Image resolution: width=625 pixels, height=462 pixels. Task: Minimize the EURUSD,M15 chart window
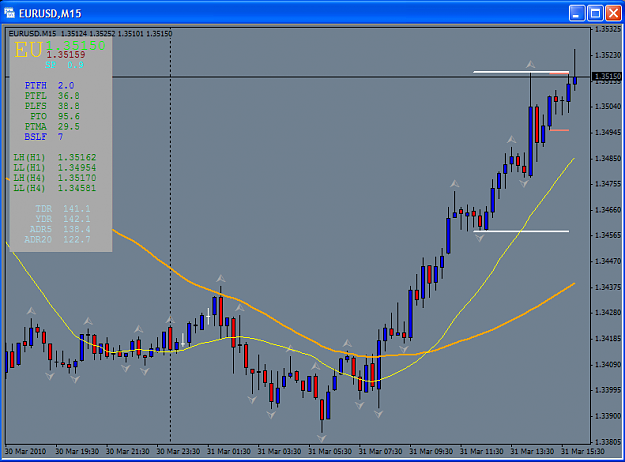pos(577,13)
